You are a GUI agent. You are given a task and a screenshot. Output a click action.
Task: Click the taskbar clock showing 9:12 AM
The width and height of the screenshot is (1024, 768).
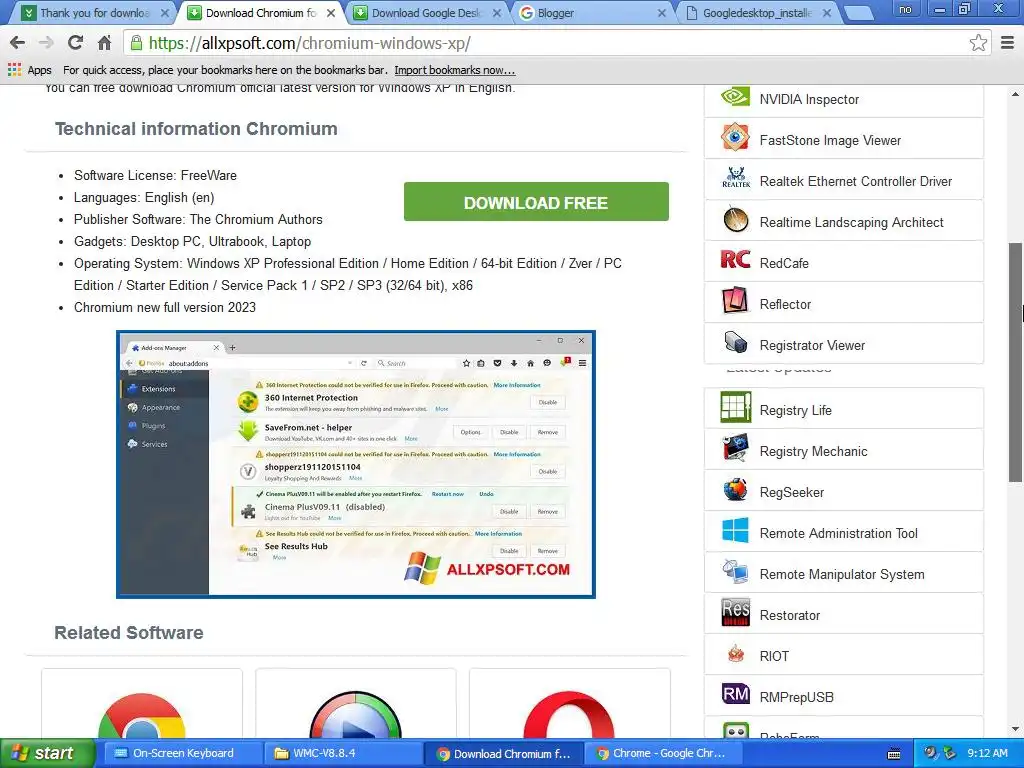[x=987, y=754]
